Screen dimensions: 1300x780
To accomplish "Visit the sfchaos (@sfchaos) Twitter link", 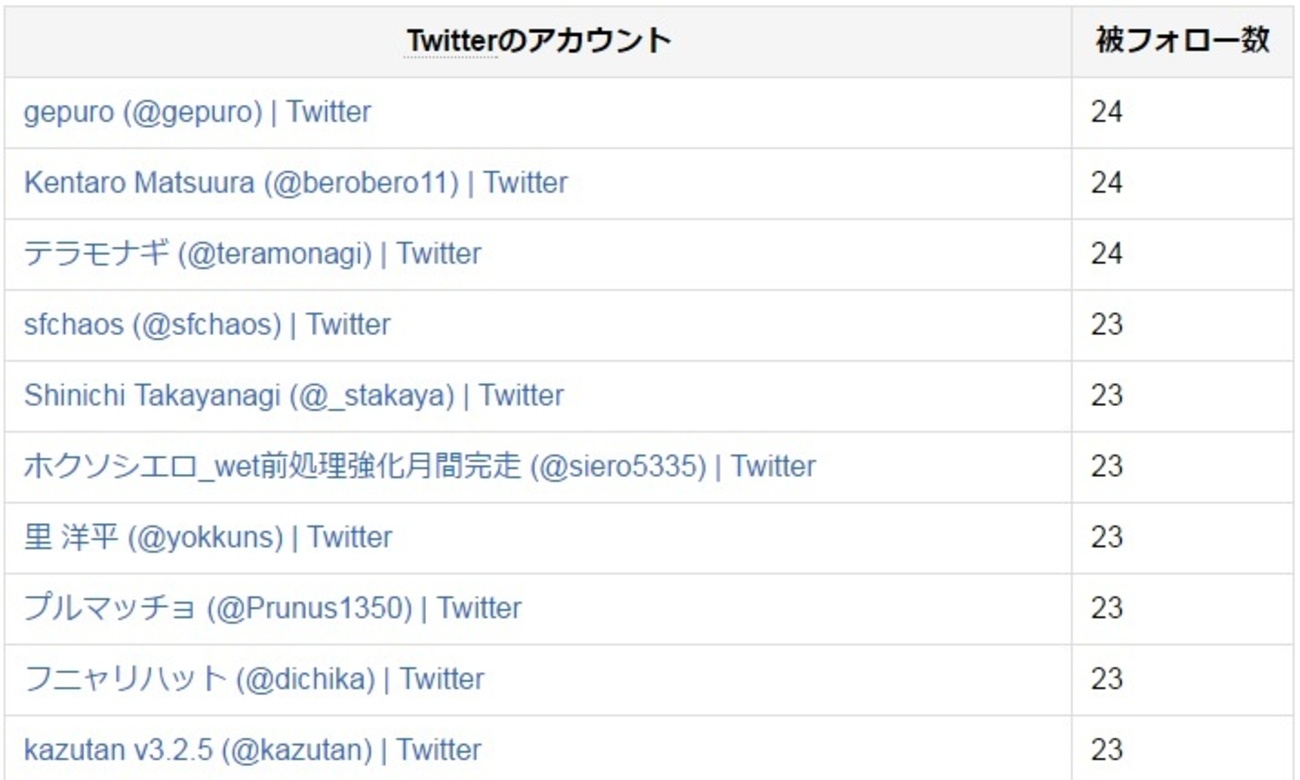I will click(x=207, y=325).
